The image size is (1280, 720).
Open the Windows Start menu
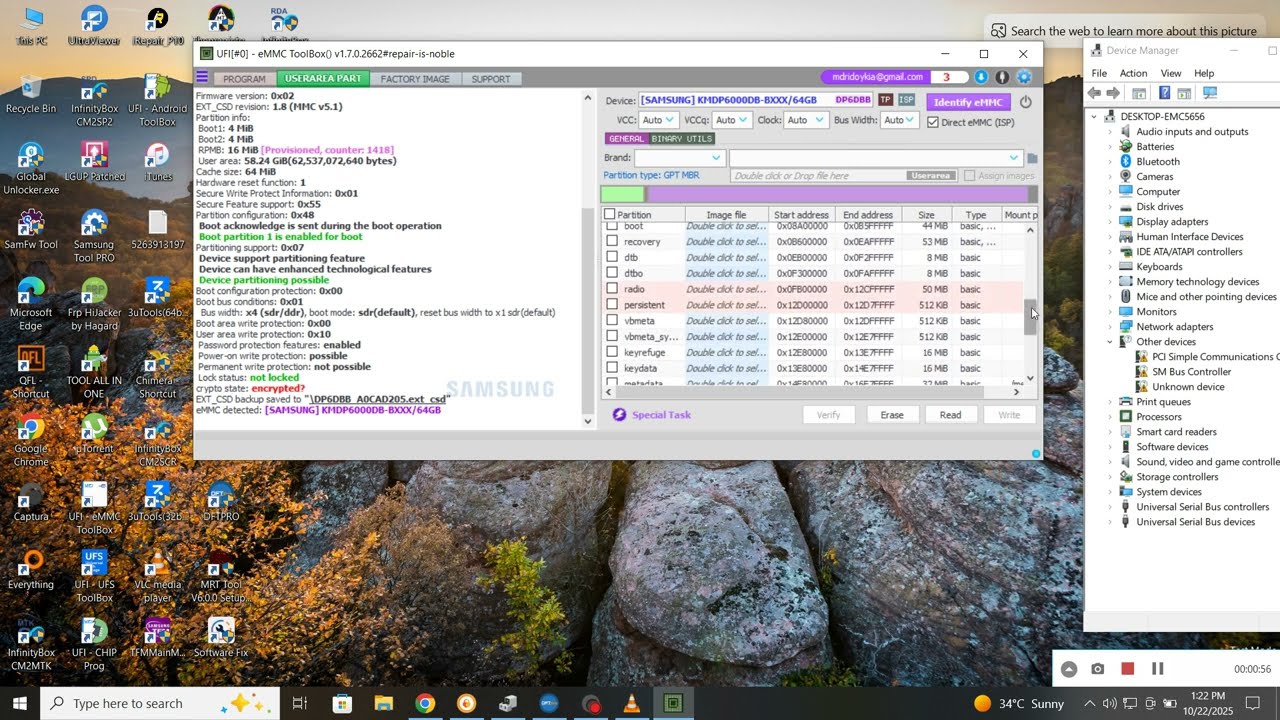pos(20,703)
